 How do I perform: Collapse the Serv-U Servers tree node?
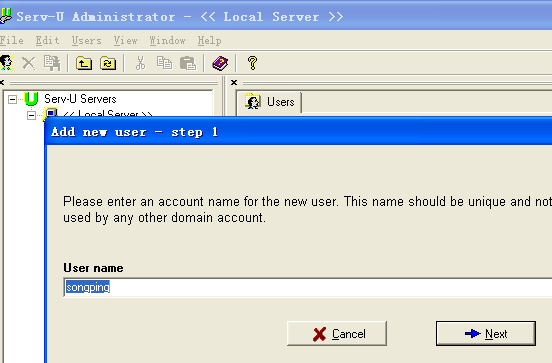point(12,99)
